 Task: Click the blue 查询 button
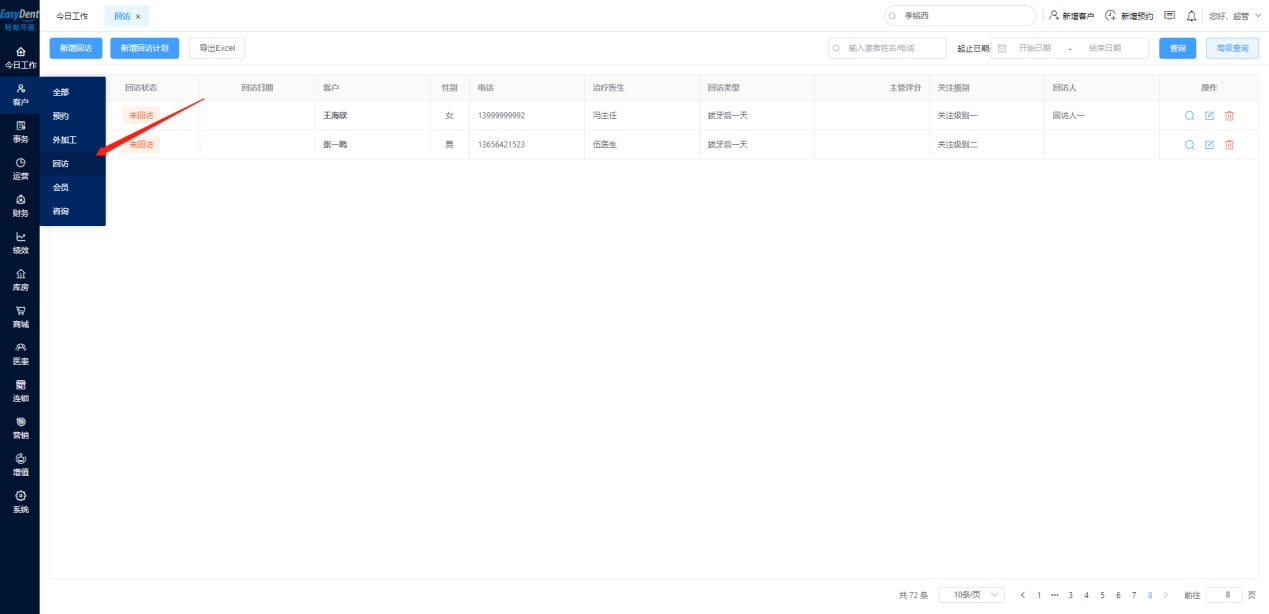tap(1177, 48)
